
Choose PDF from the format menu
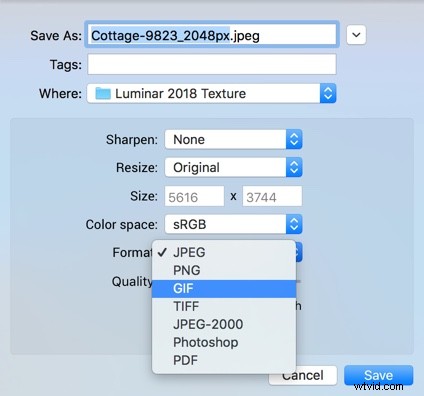pos(224,360)
